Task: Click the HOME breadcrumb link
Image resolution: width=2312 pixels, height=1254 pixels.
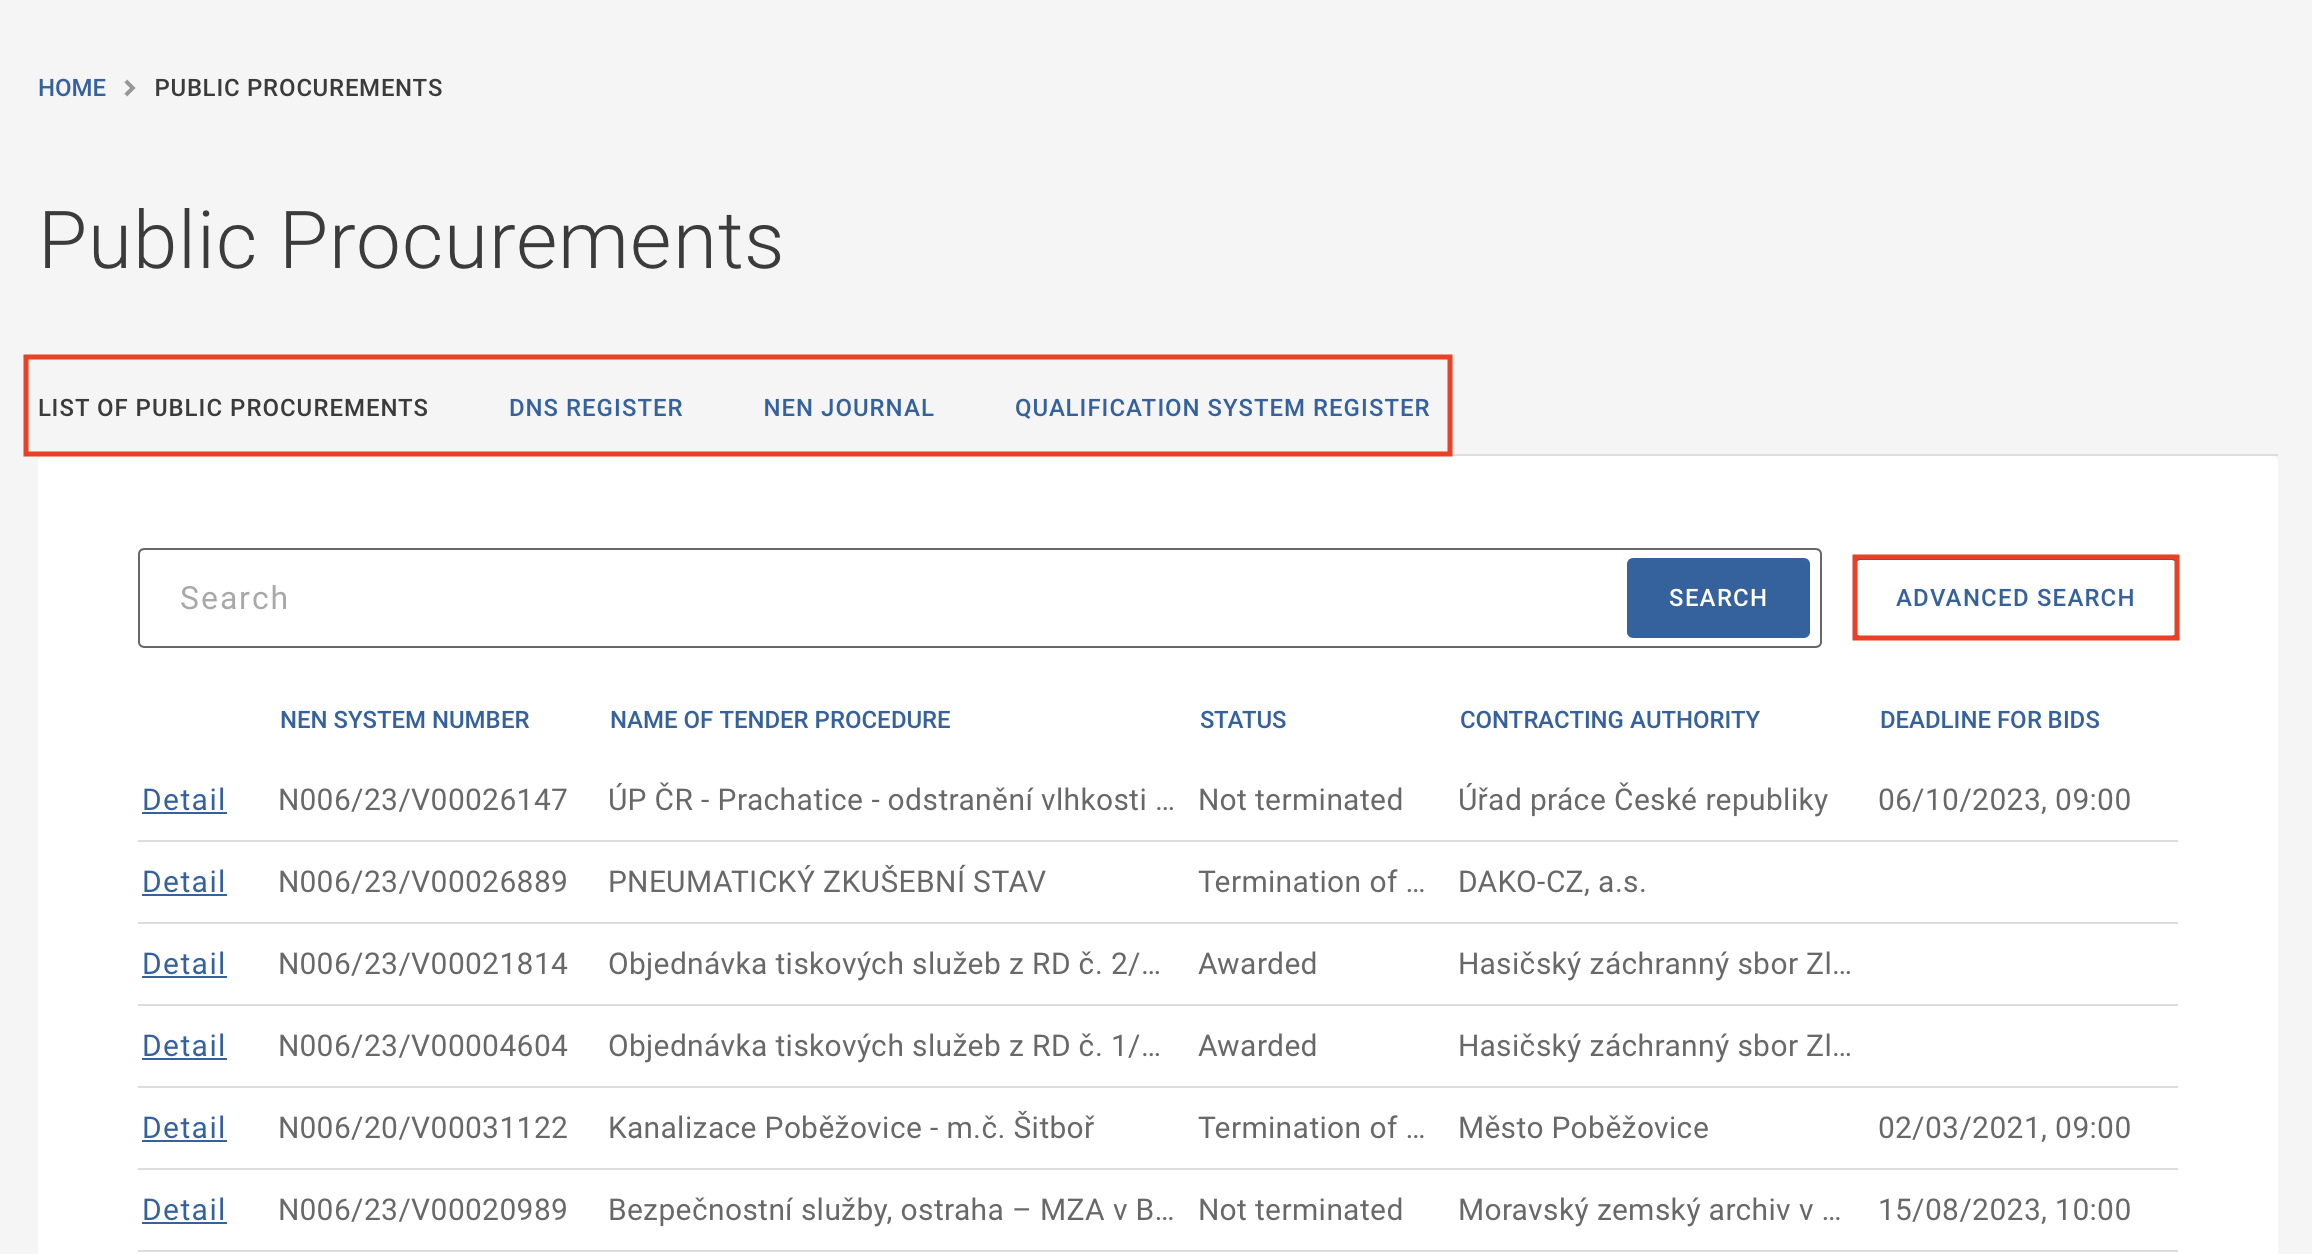Action: click(x=71, y=88)
